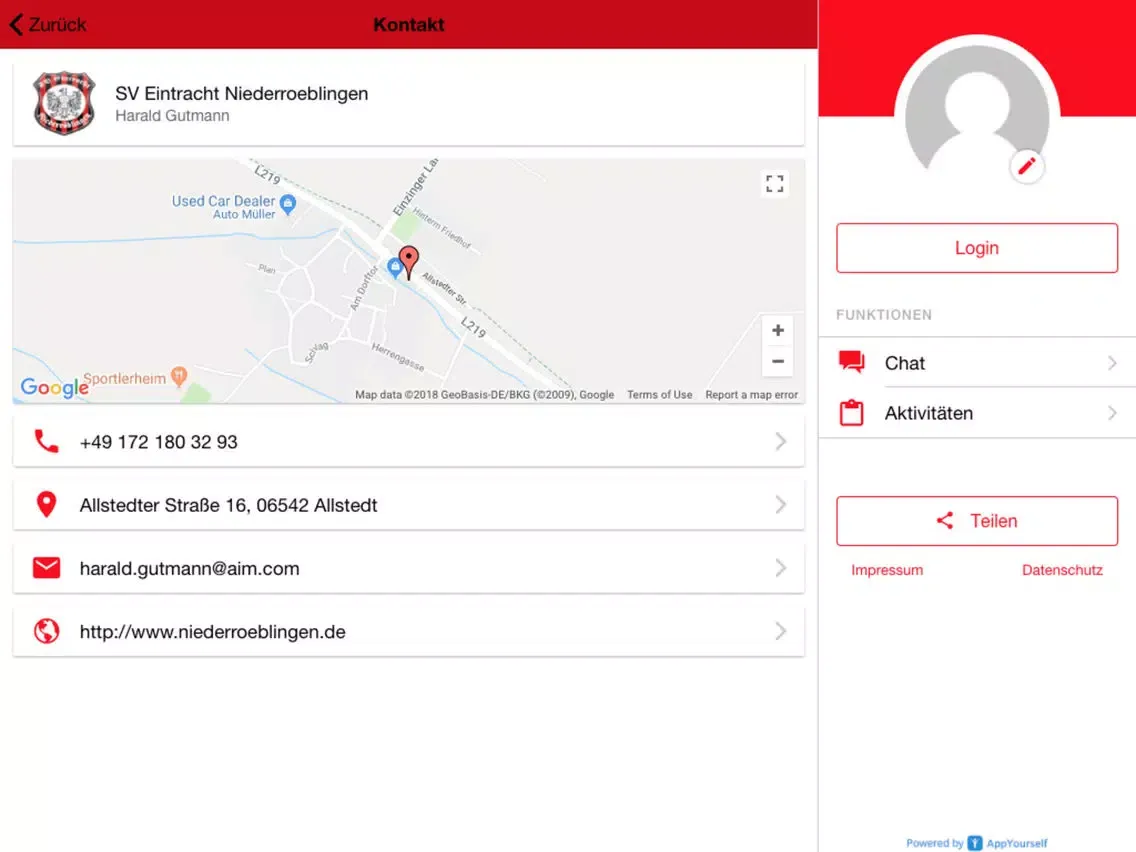
Task: Expand the phone number row chevron
Action: click(780, 441)
